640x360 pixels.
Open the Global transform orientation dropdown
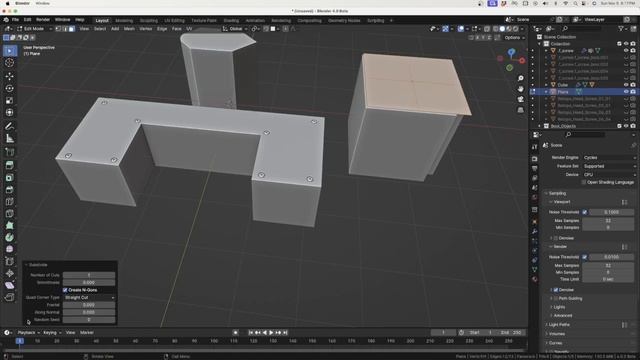coord(235,29)
